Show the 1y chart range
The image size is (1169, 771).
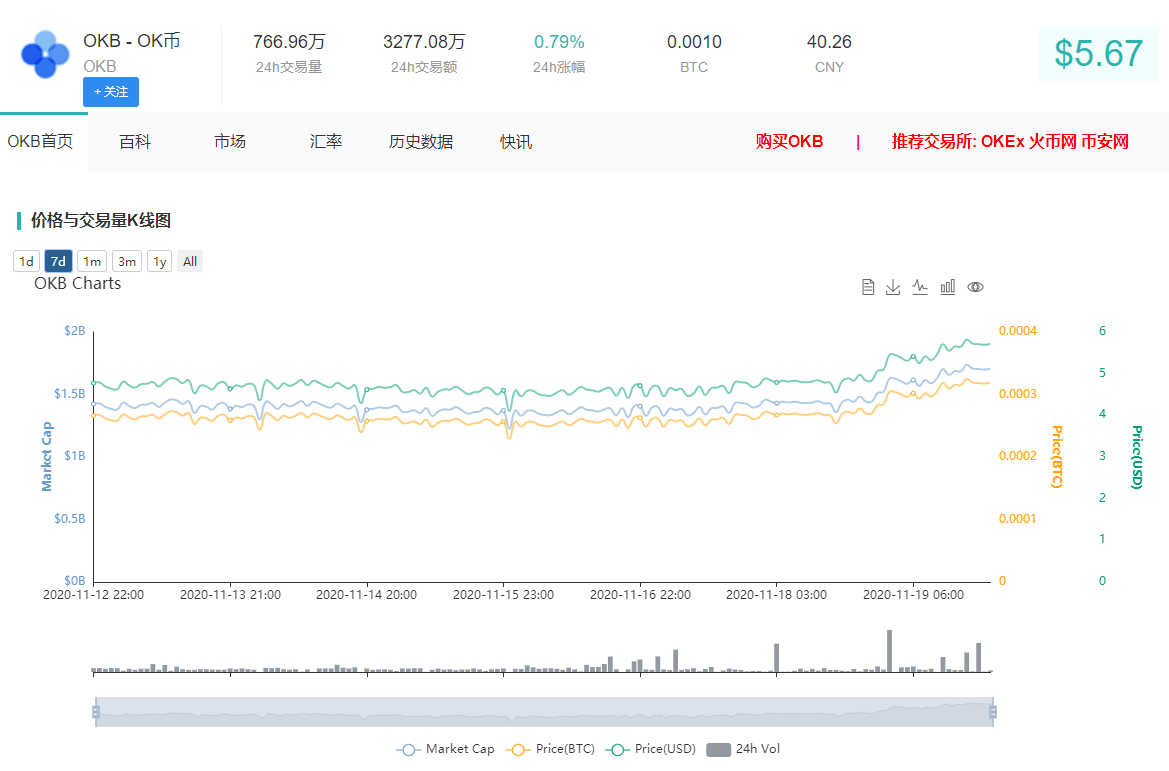pos(159,262)
